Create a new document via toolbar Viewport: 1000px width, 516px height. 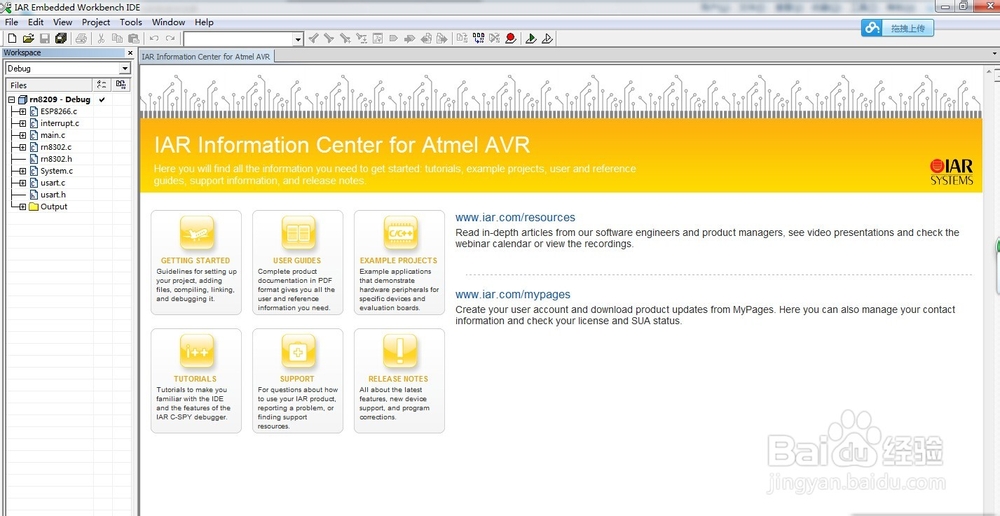[11, 38]
